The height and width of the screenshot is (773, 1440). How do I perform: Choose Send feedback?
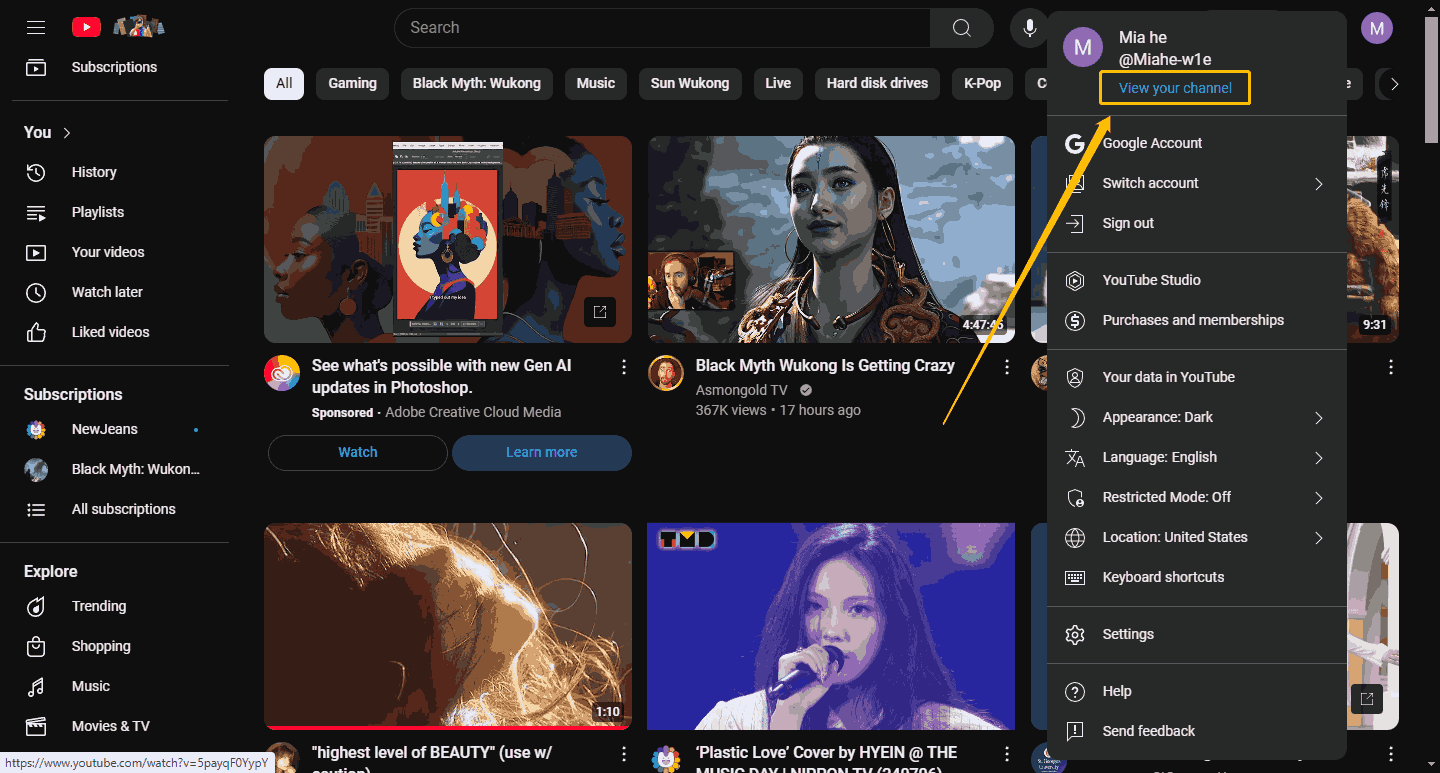pos(1197,731)
